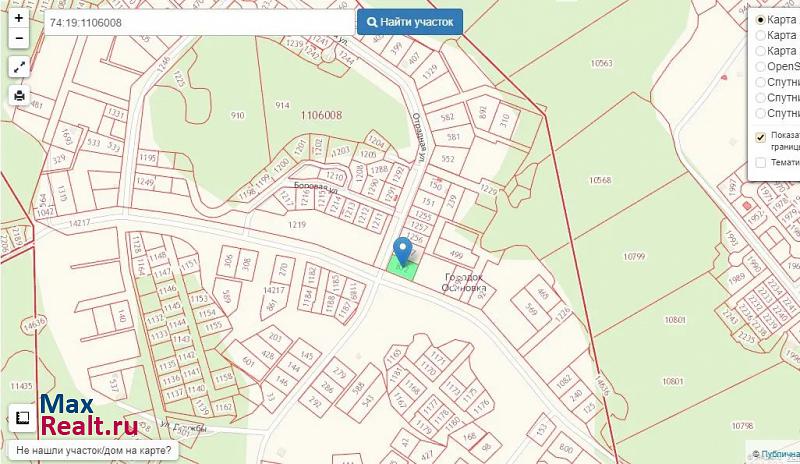Open the measure tool icon at bottom left

22,418
